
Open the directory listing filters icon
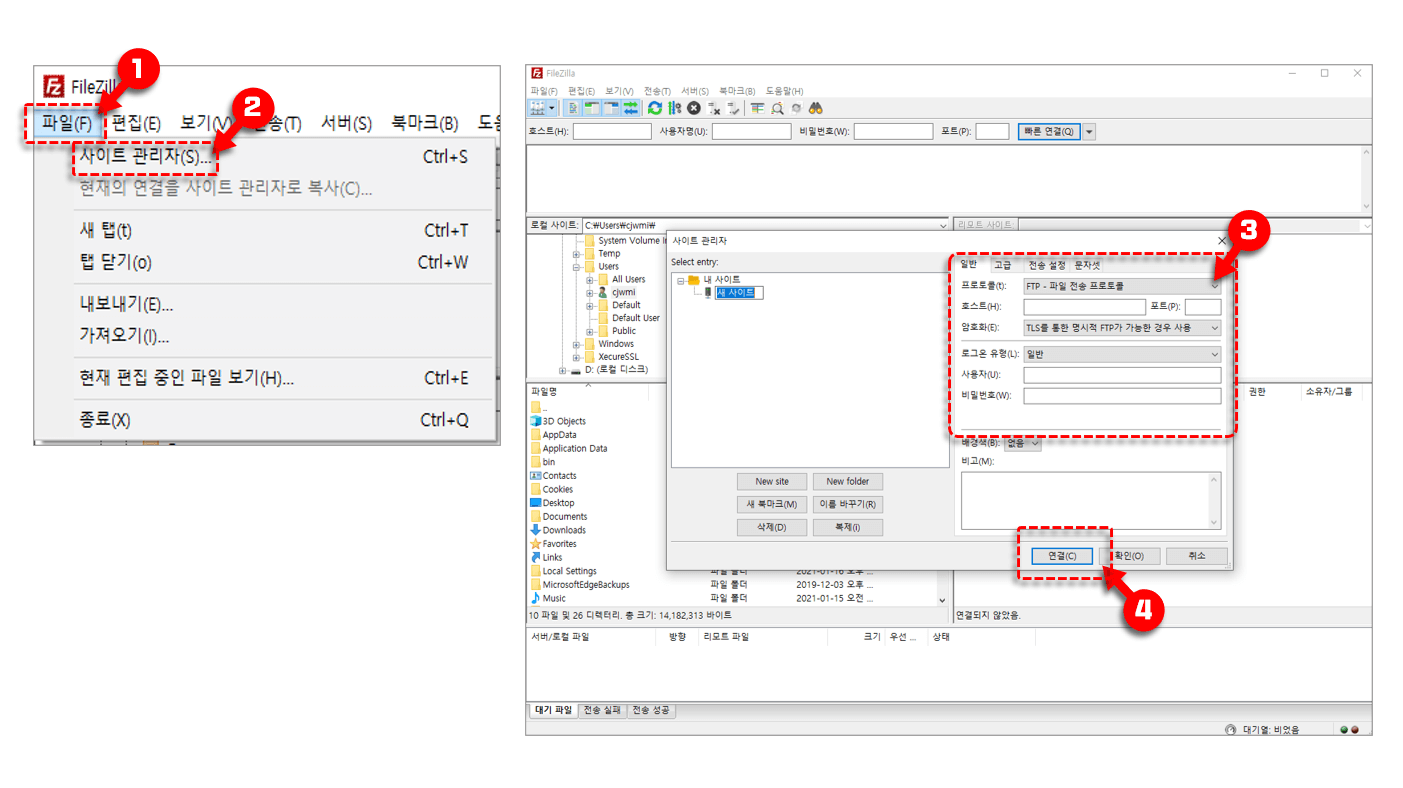click(x=758, y=108)
